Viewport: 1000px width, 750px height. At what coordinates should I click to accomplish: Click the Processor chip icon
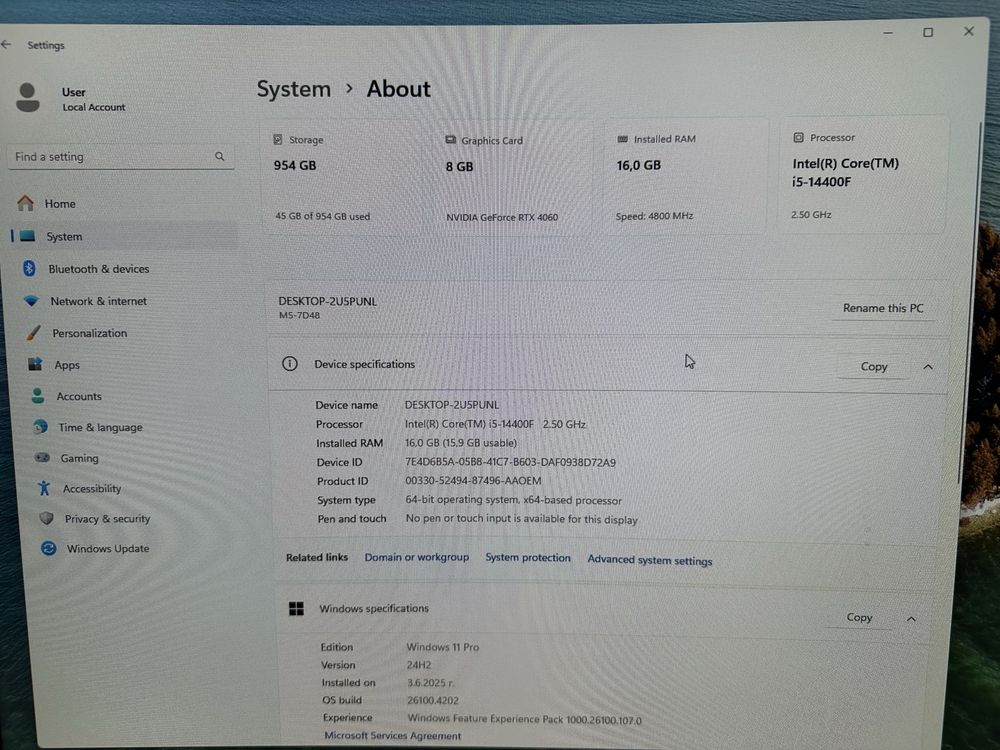[798, 137]
